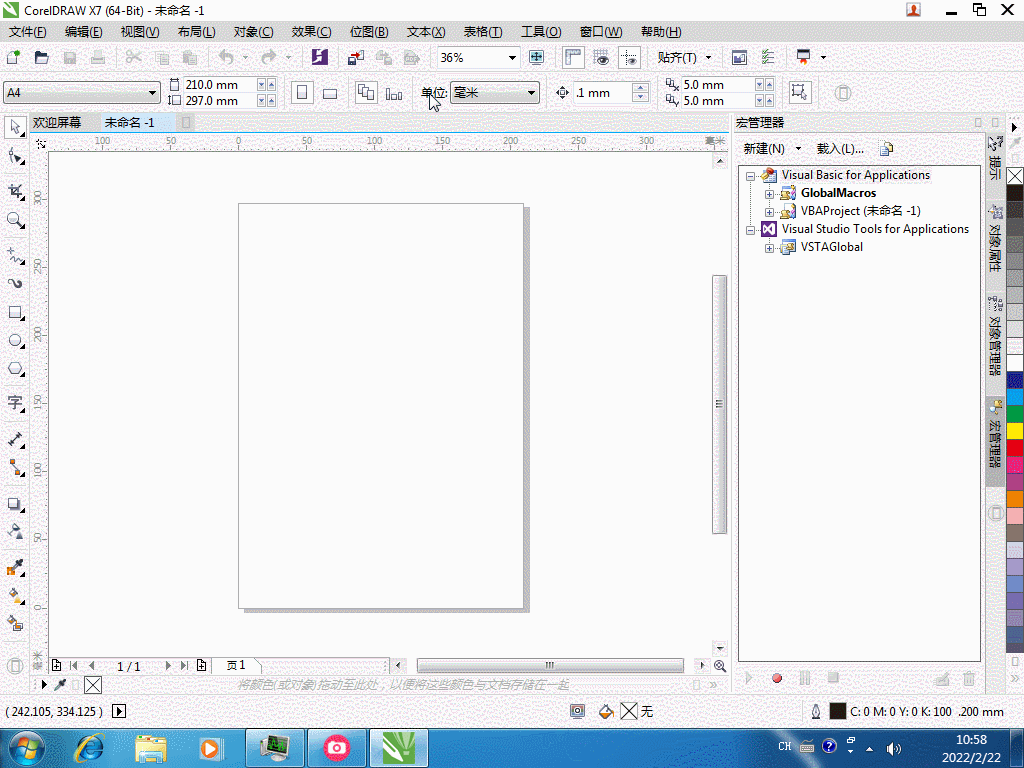The height and width of the screenshot is (768, 1024).
Task: Open the 新建(N) dropdown in macro manager
Action: point(798,149)
